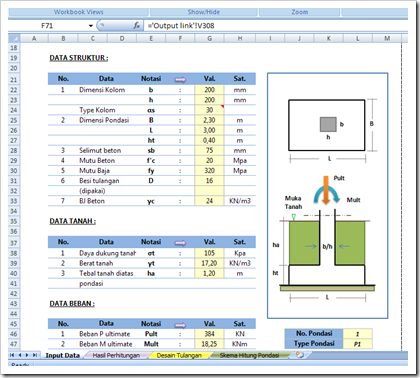Go to next sheet navigation arrow
The height and width of the screenshot is (378, 420).
(x=27, y=355)
